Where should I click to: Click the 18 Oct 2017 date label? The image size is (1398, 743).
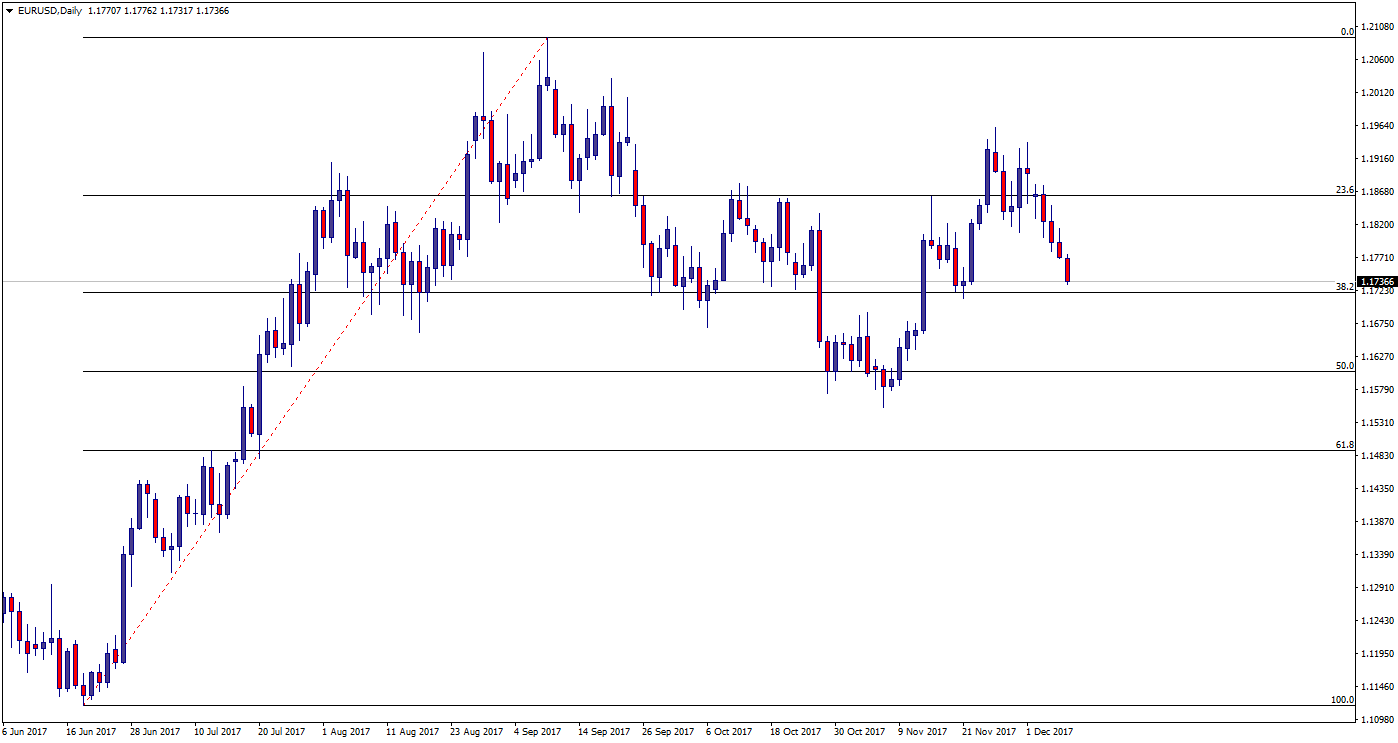[795, 732]
